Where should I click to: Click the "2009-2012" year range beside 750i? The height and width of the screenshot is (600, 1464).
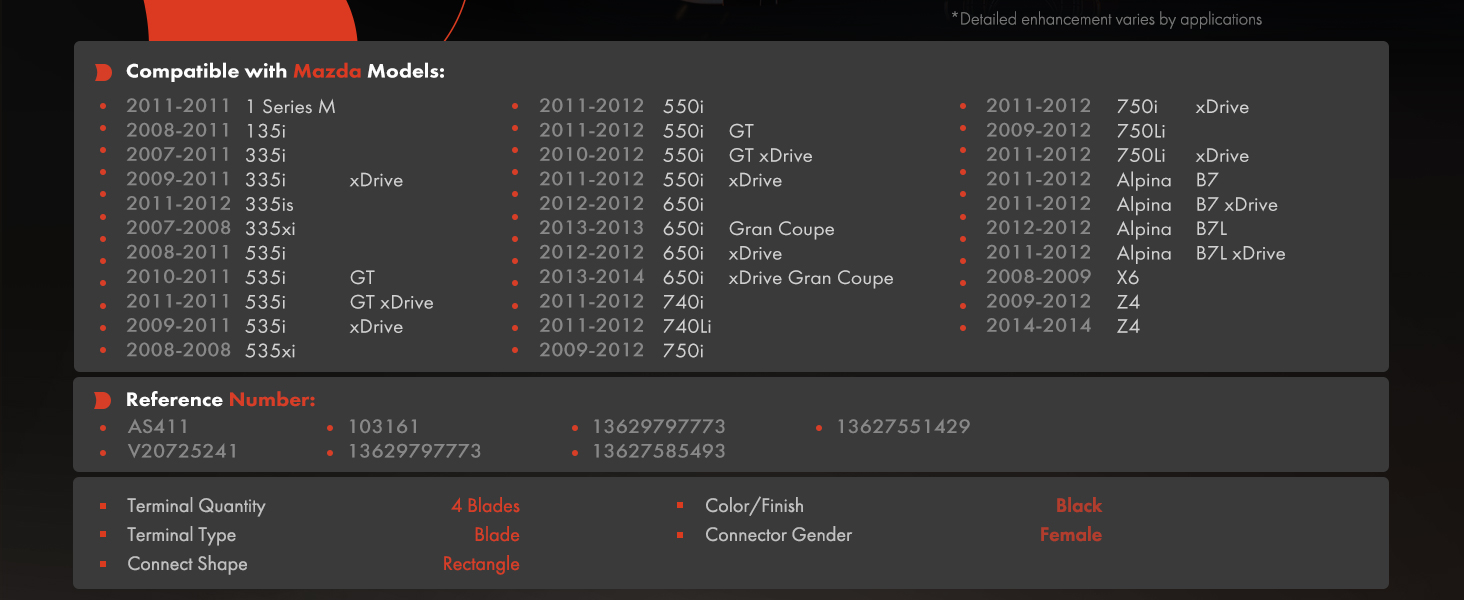click(592, 351)
